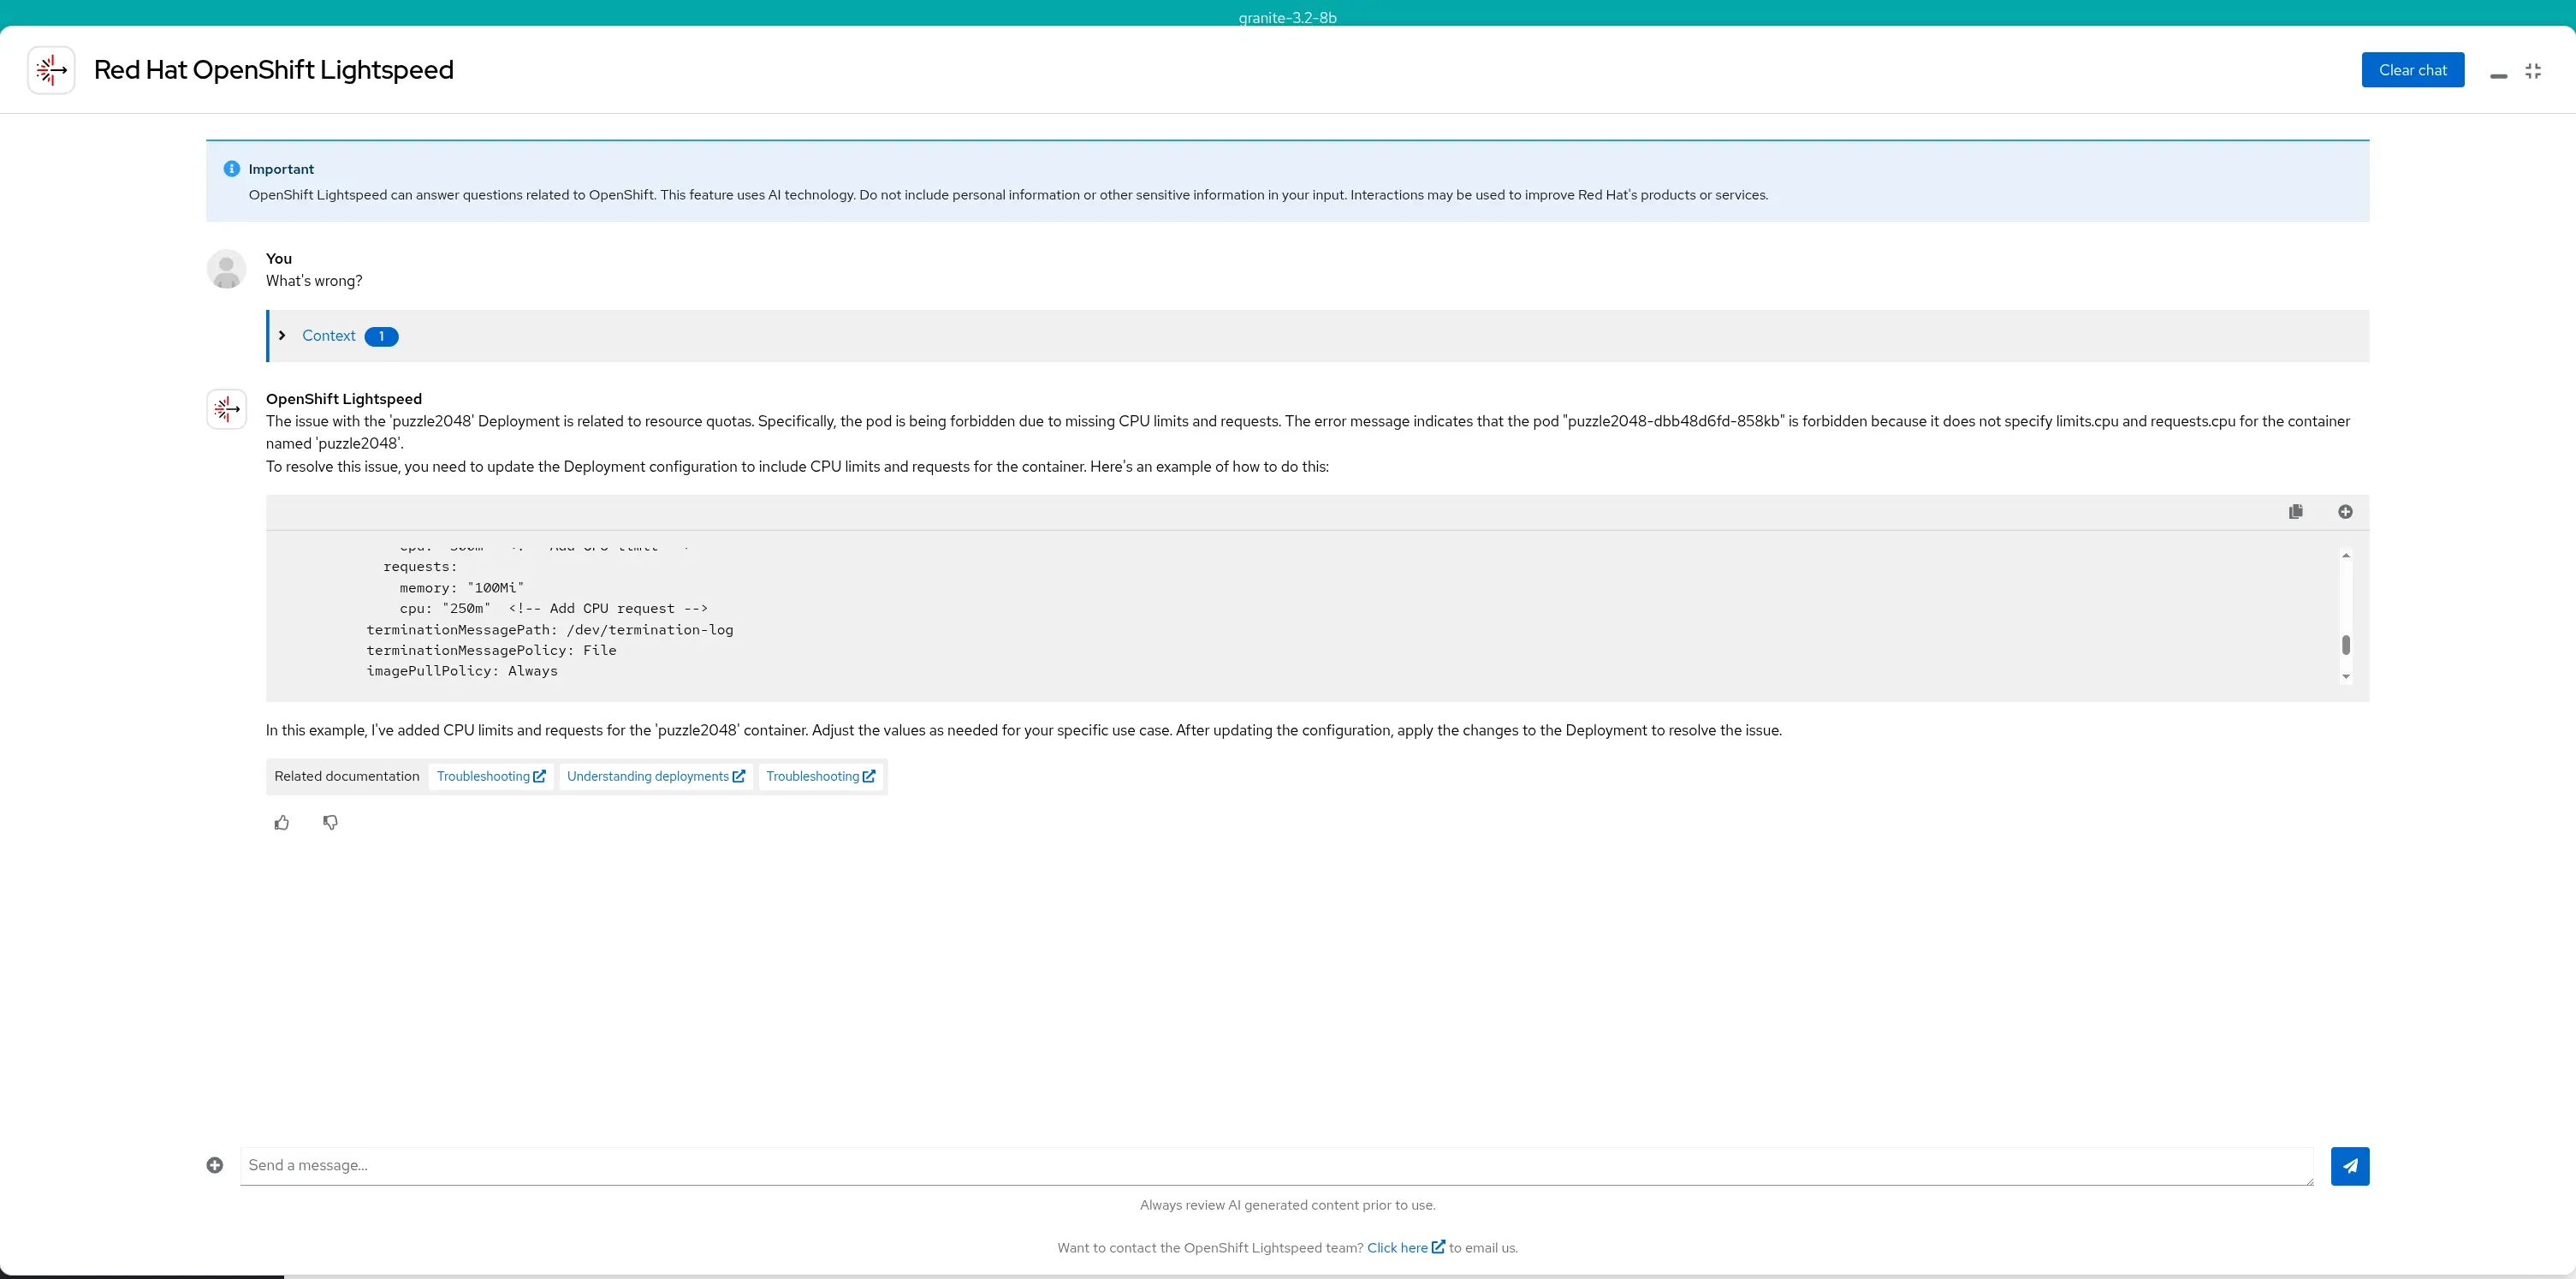The height and width of the screenshot is (1279, 2576).
Task: Click the OpenShift Lightspeed response avatar
Action: (x=226, y=409)
